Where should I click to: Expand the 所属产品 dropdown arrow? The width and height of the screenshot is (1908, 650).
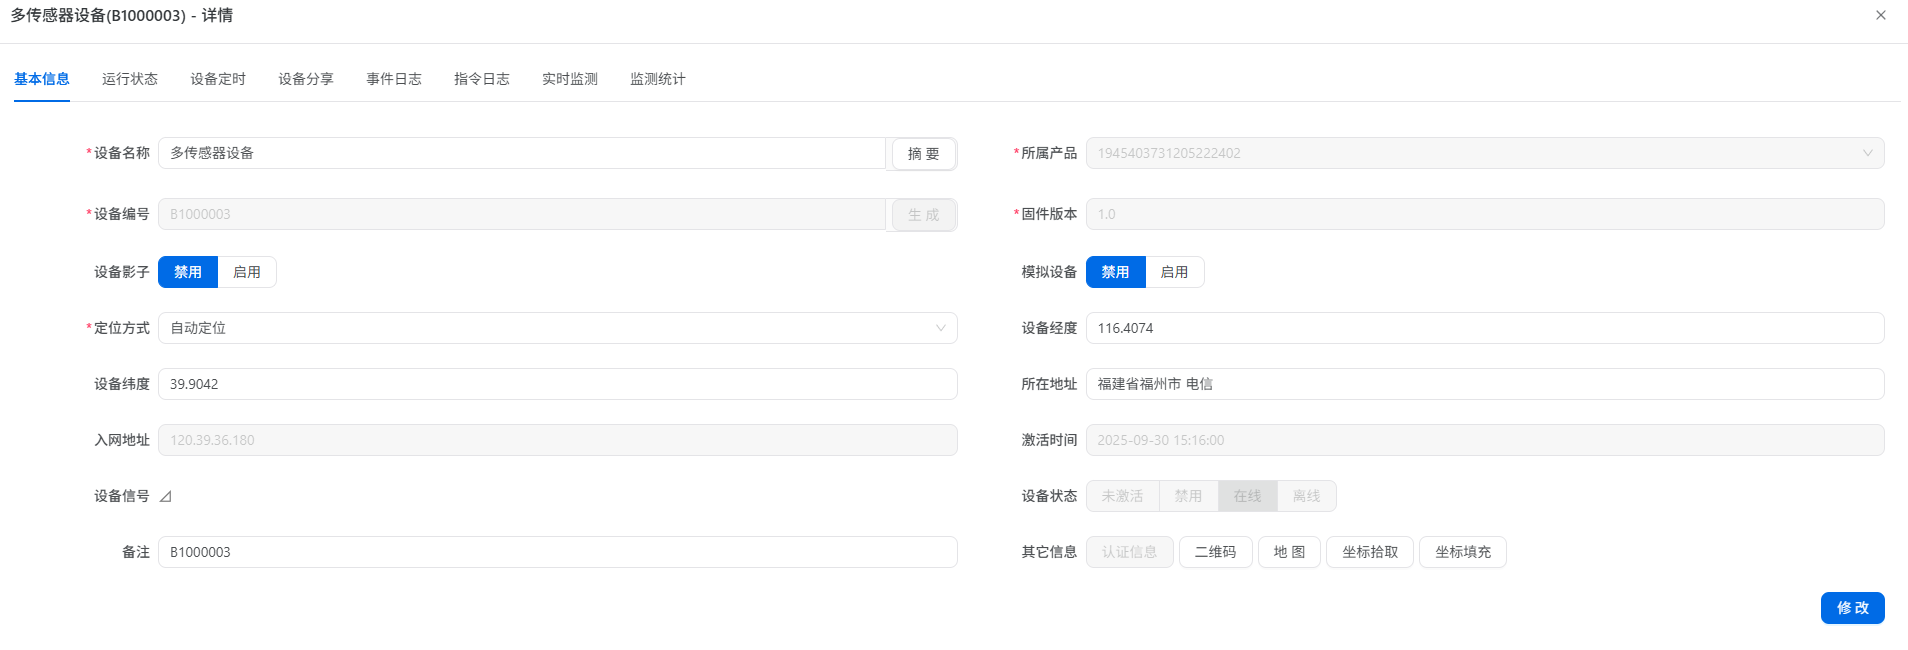(1867, 153)
